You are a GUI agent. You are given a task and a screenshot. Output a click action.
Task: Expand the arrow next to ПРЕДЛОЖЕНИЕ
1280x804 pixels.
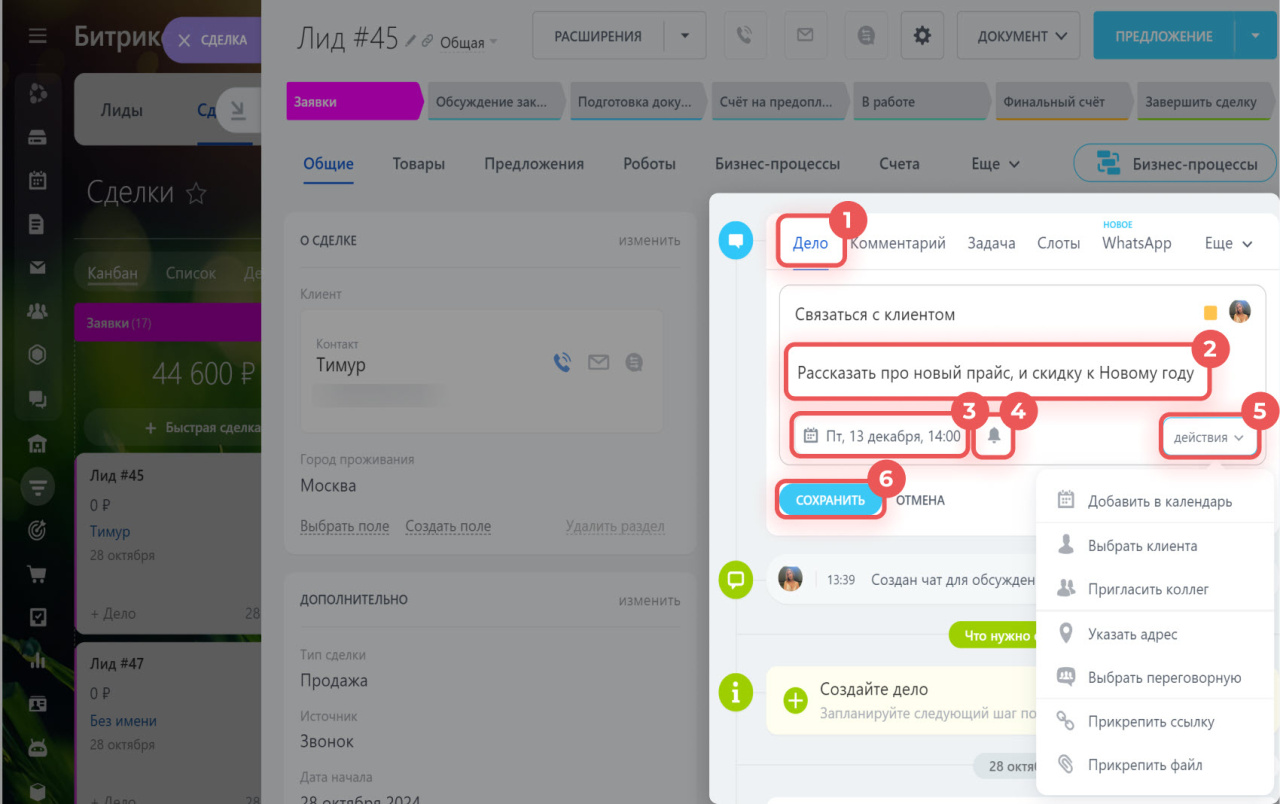pyautogui.click(x=1256, y=36)
